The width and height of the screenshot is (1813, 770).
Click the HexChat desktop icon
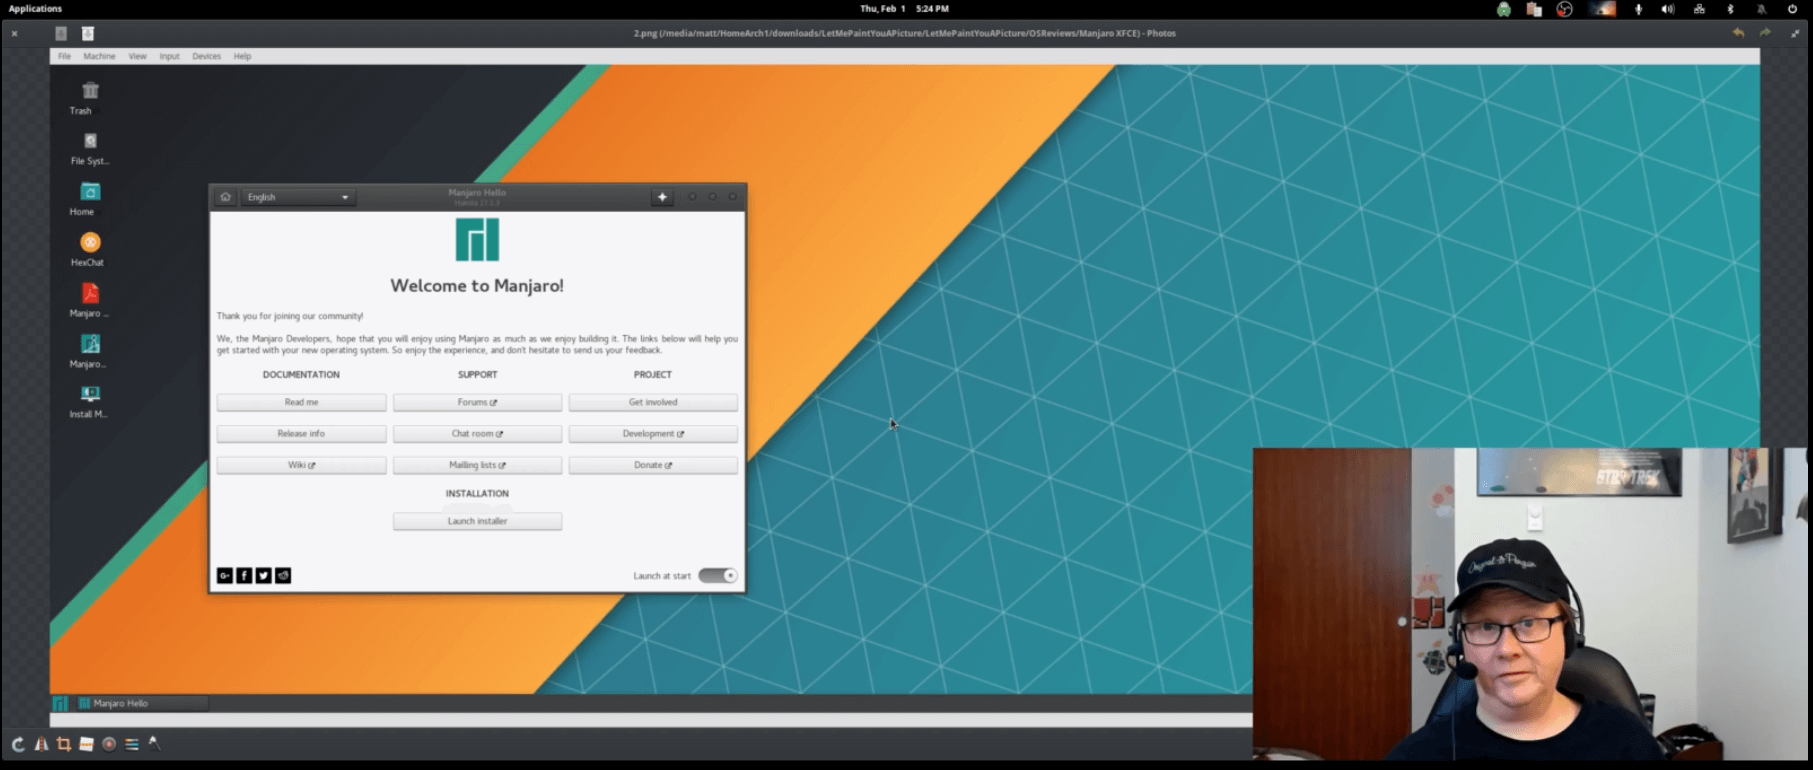(x=90, y=242)
